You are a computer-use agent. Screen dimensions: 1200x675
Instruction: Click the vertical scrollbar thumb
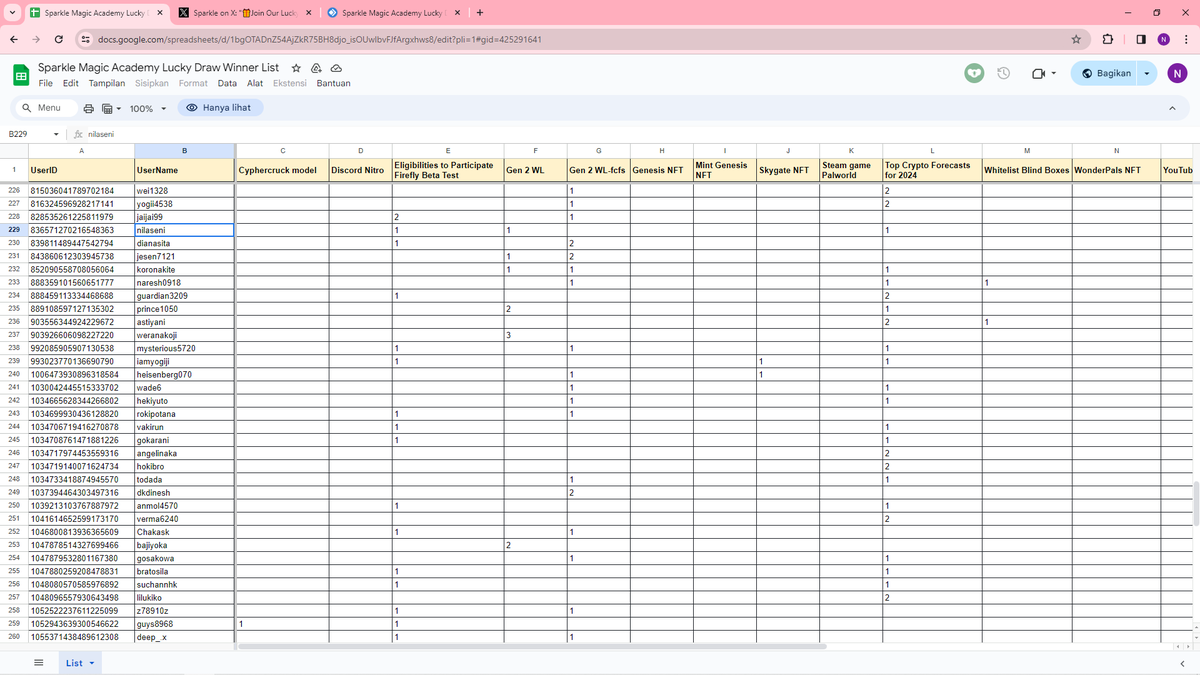[1194, 503]
